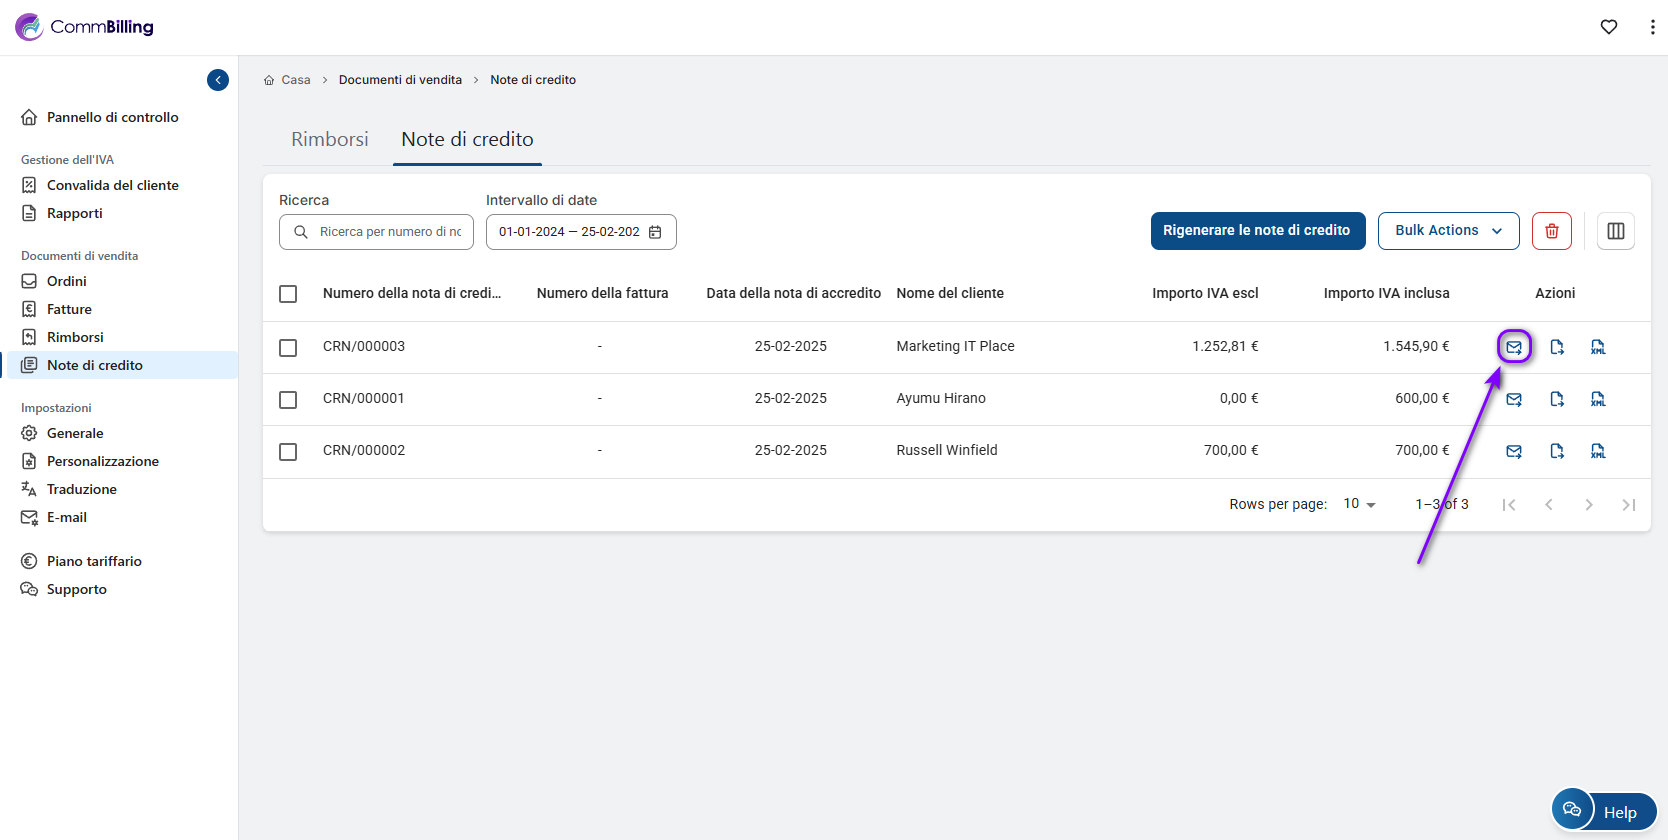The height and width of the screenshot is (840, 1668).
Task: Select the checkbox for CRN/000003
Action: (288, 347)
